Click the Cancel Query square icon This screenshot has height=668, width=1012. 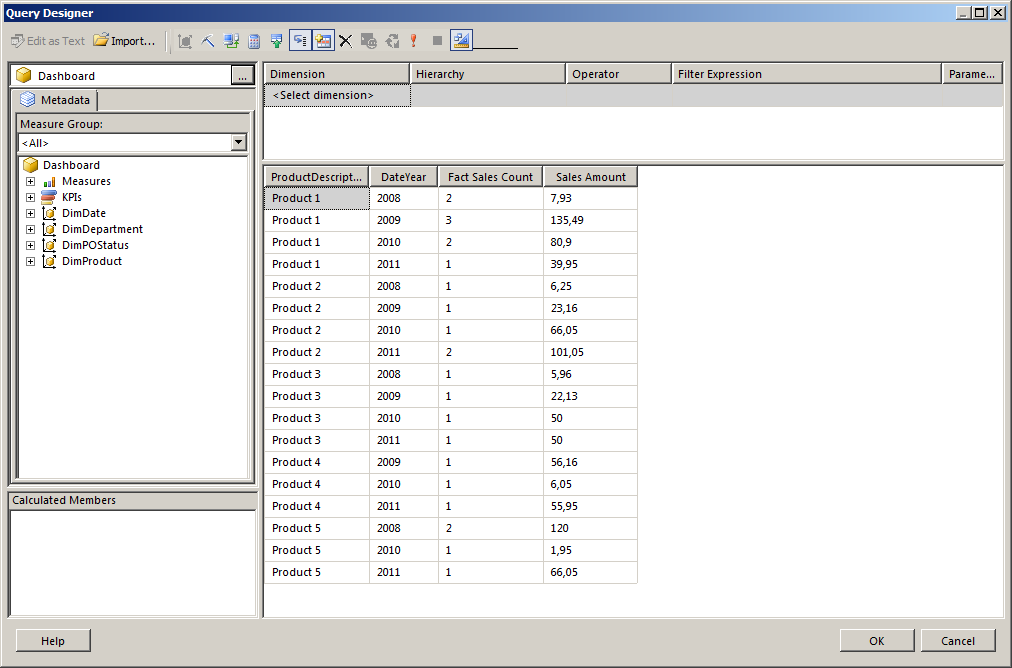437,41
